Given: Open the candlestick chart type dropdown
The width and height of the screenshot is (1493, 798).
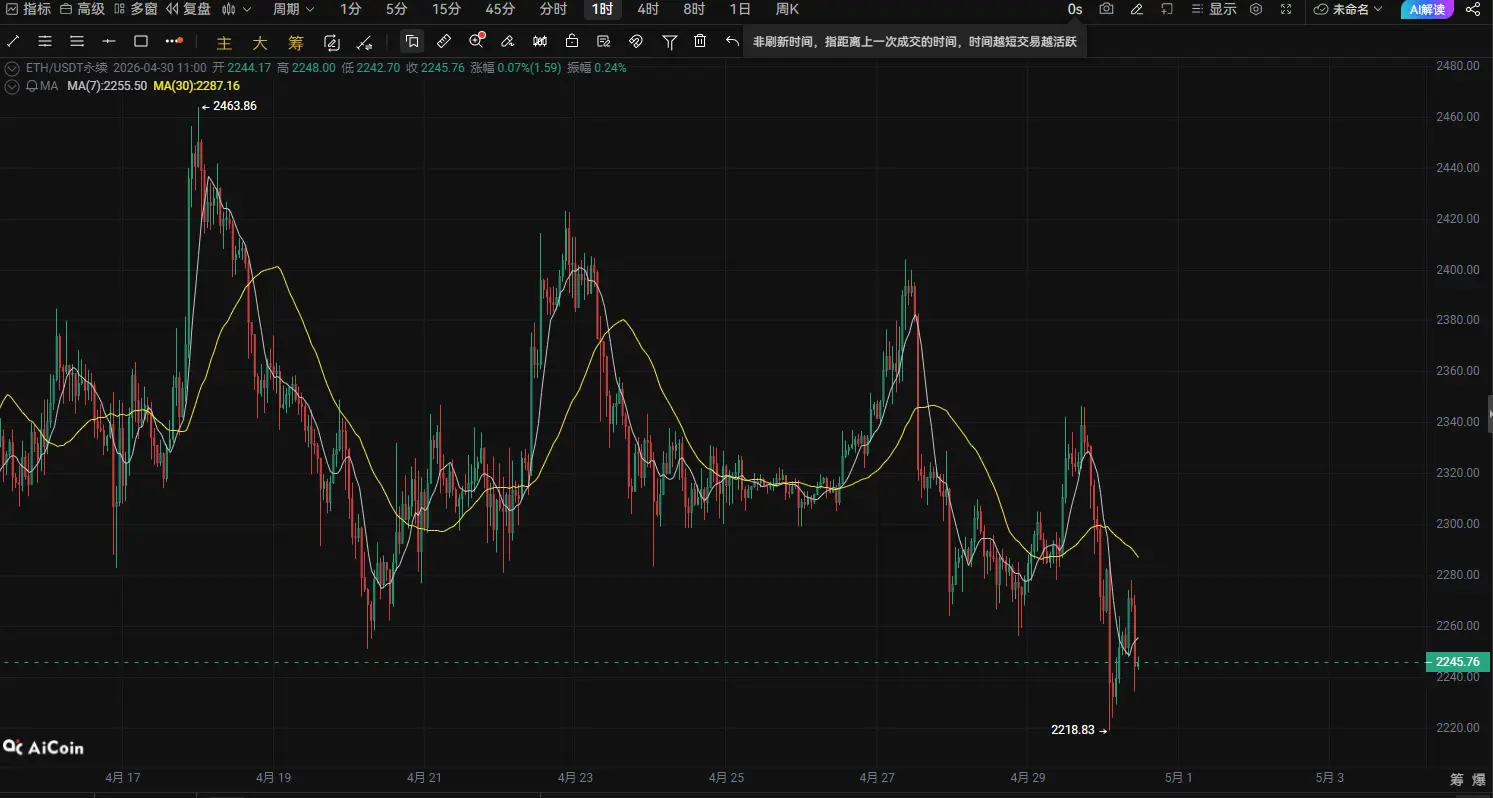Looking at the screenshot, I should pyautogui.click(x=236, y=9).
